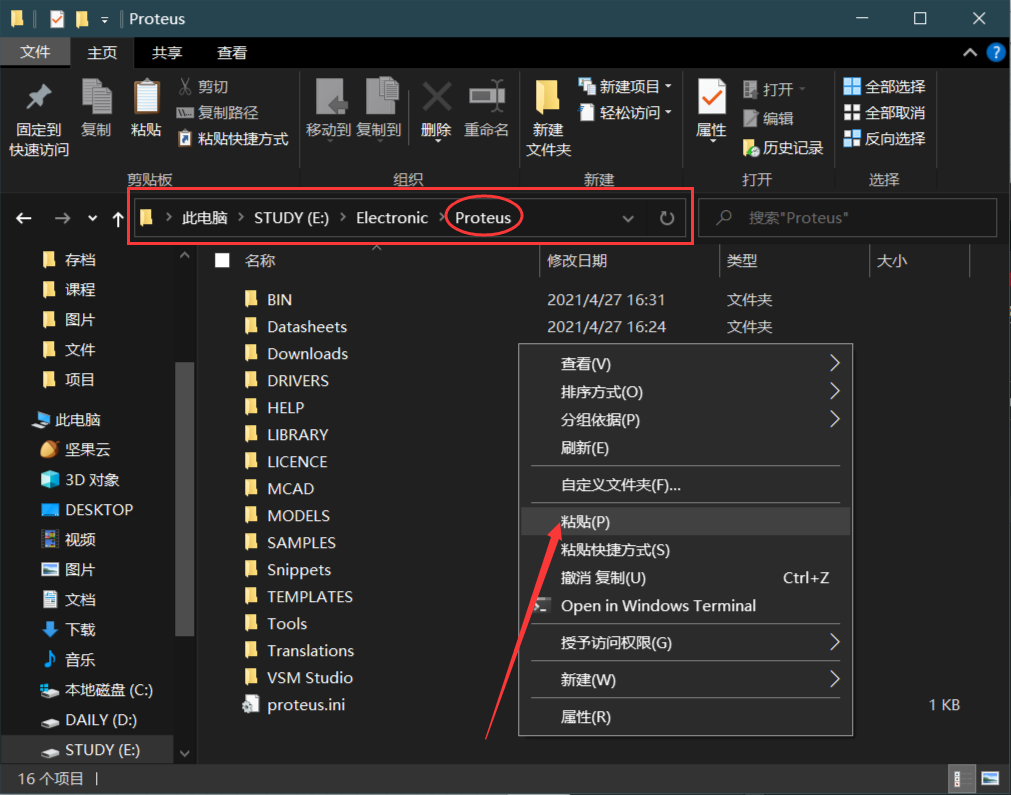Click the Help question mark icon

coord(996,52)
